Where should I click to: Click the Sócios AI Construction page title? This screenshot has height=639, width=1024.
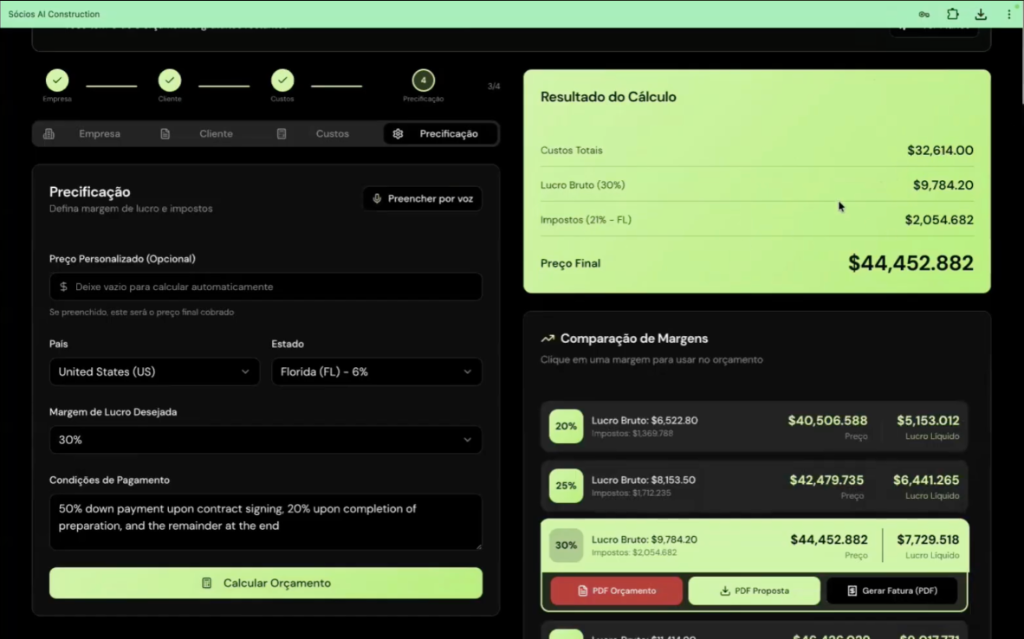click(54, 14)
